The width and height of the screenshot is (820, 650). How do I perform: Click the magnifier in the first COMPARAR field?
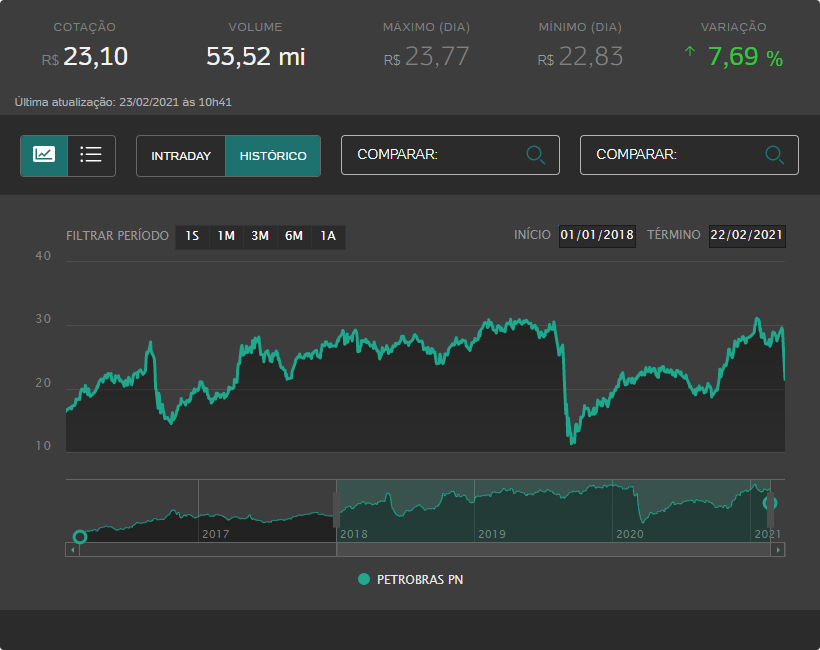pyautogui.click(x=536, y=155)
